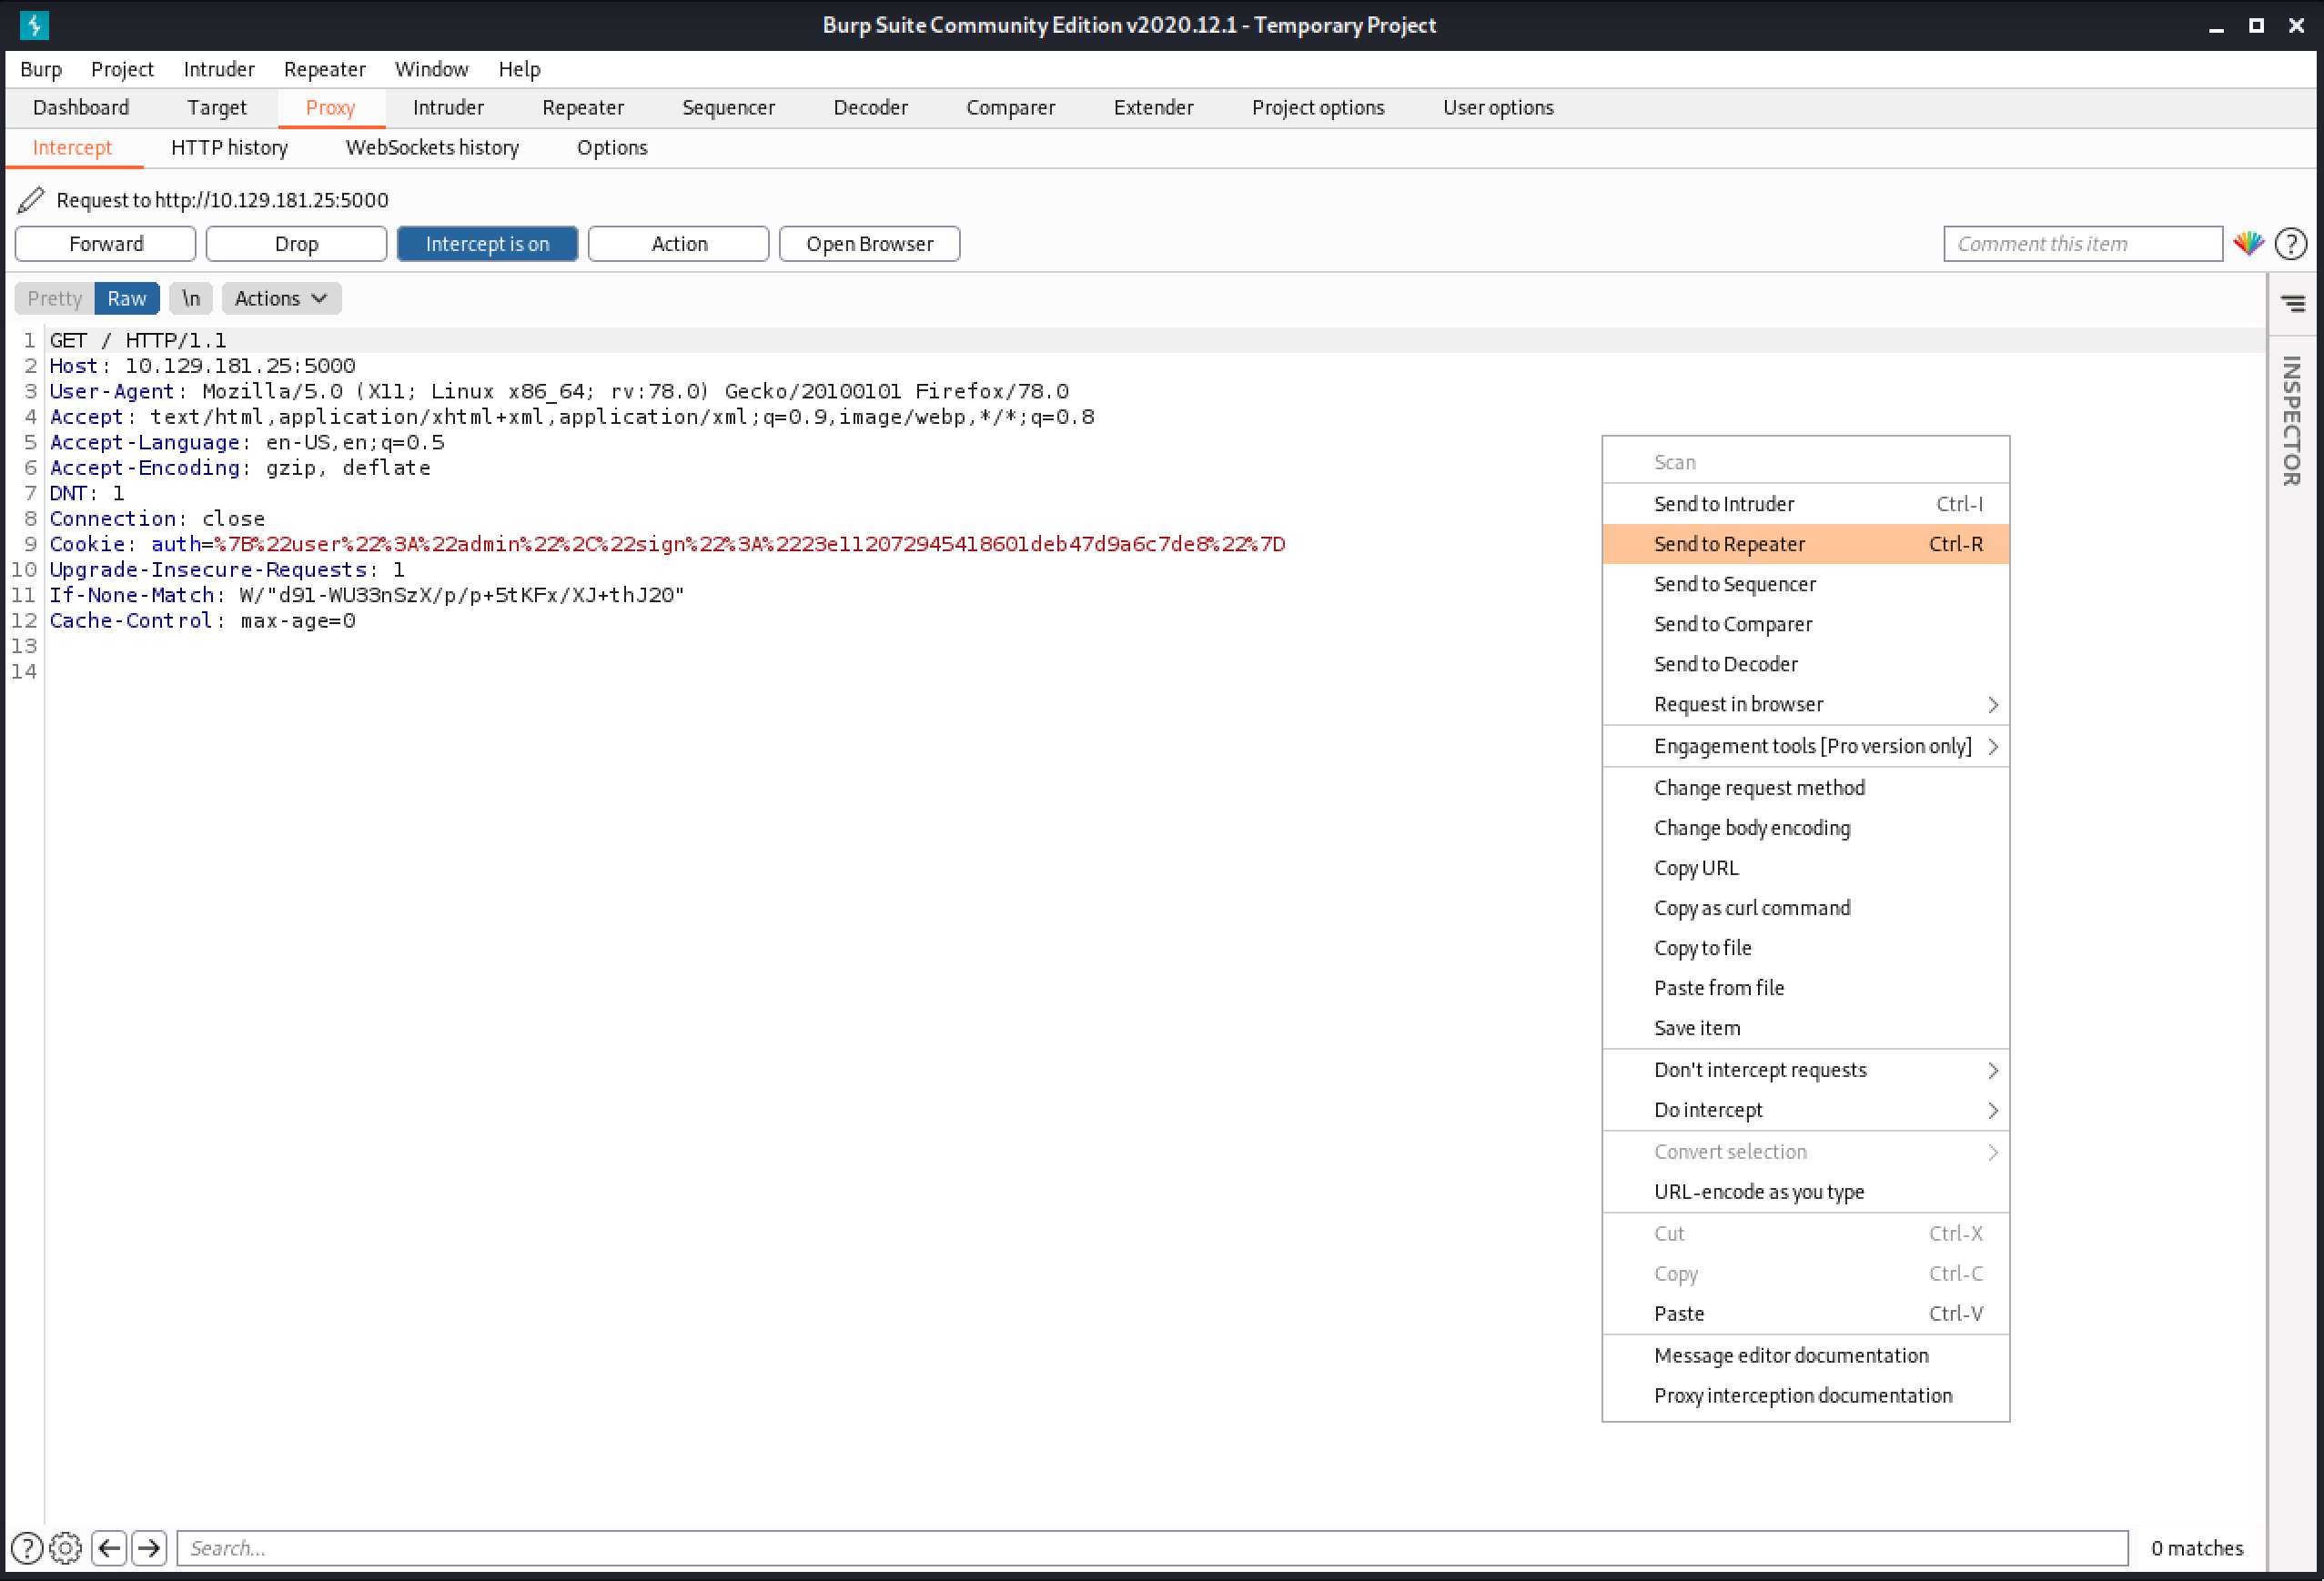
Task: Switch to the Dashboard tab
Action: point(81,107)
